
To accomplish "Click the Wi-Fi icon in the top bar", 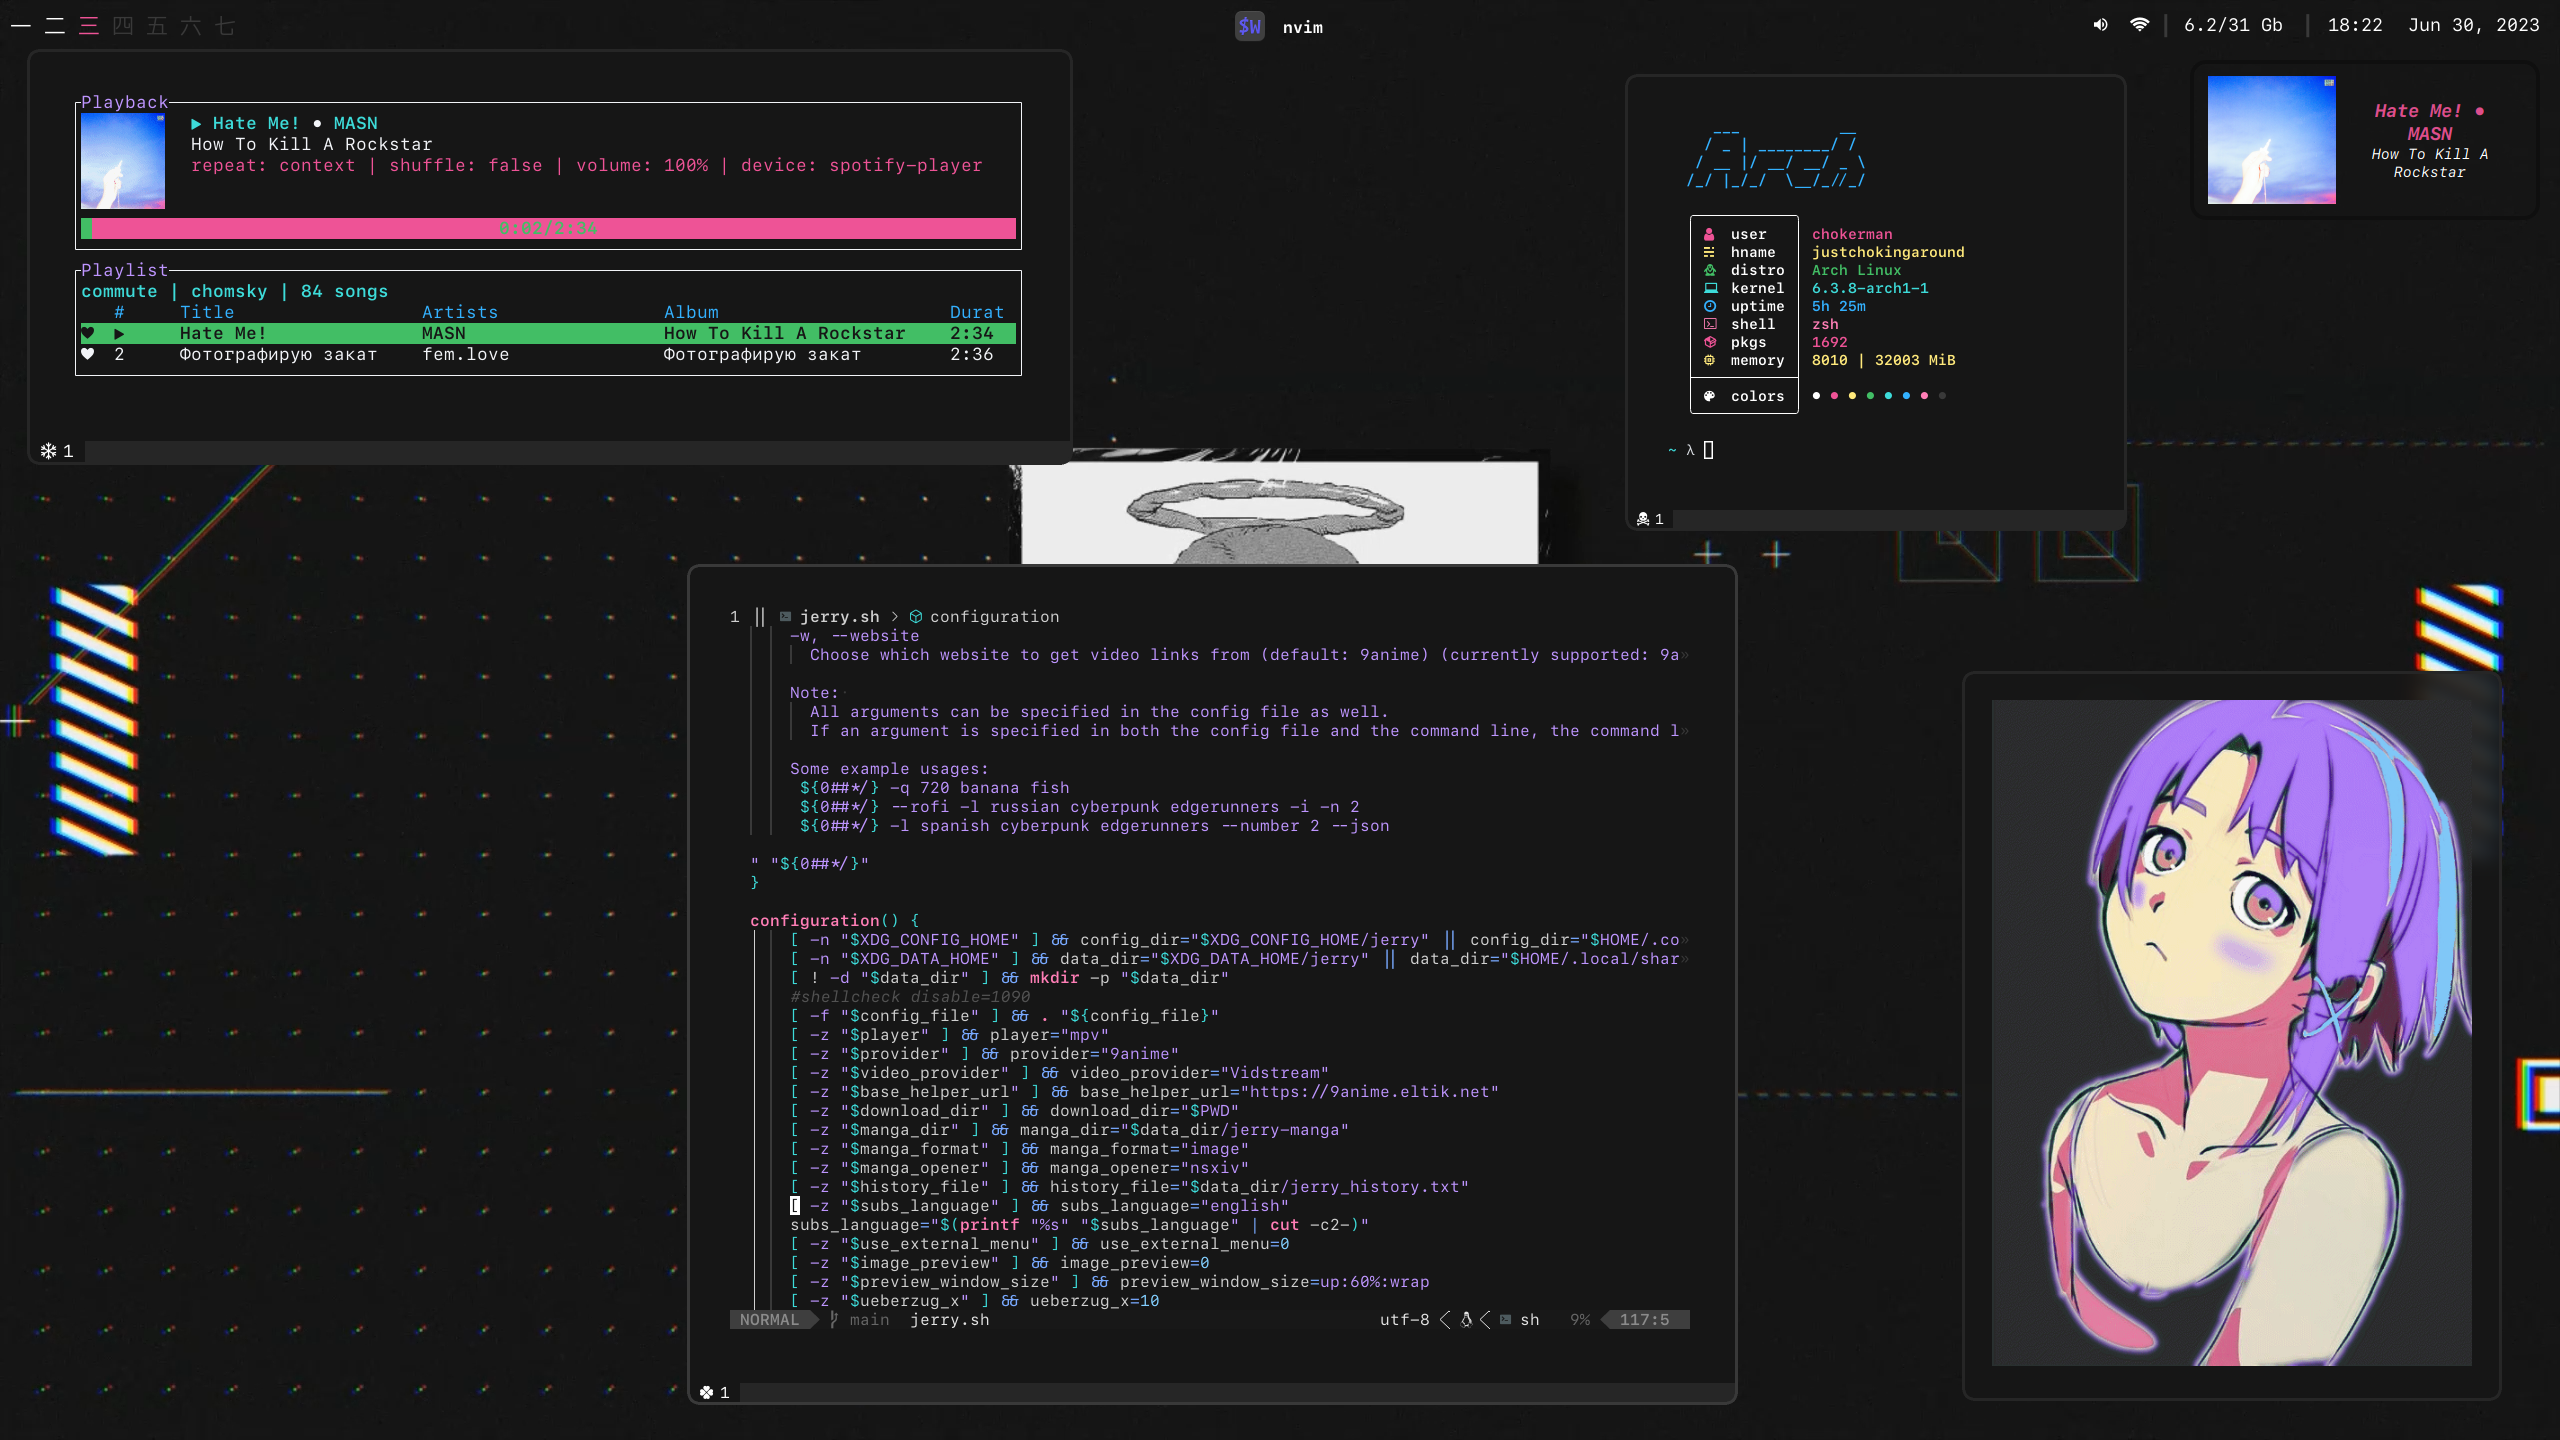I will tap(2140, 25).
